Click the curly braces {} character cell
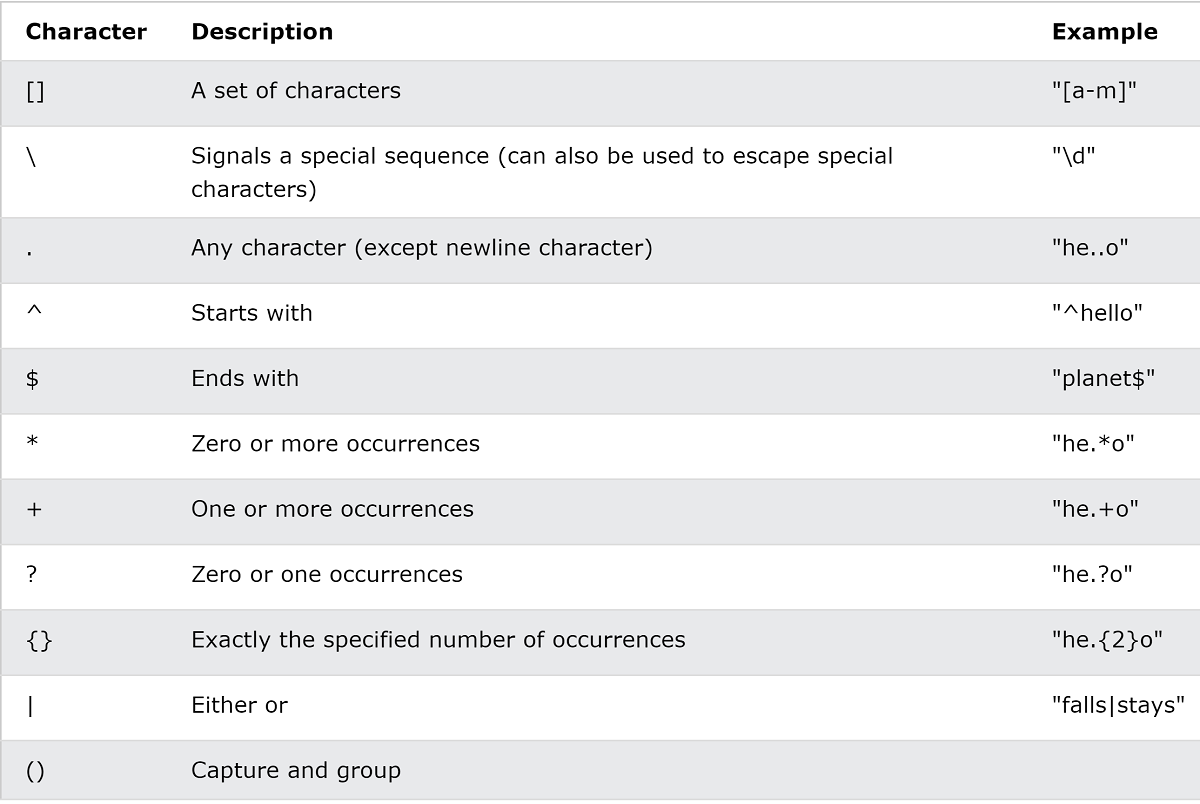Screen dimensions: 1200x804 pyautogui.click(x=39, y=640)
